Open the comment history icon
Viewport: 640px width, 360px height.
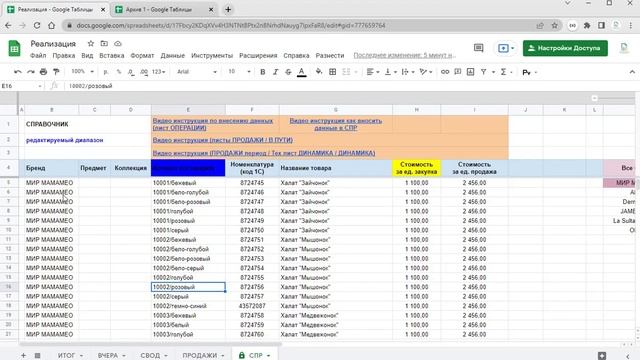tap(478, 48)
